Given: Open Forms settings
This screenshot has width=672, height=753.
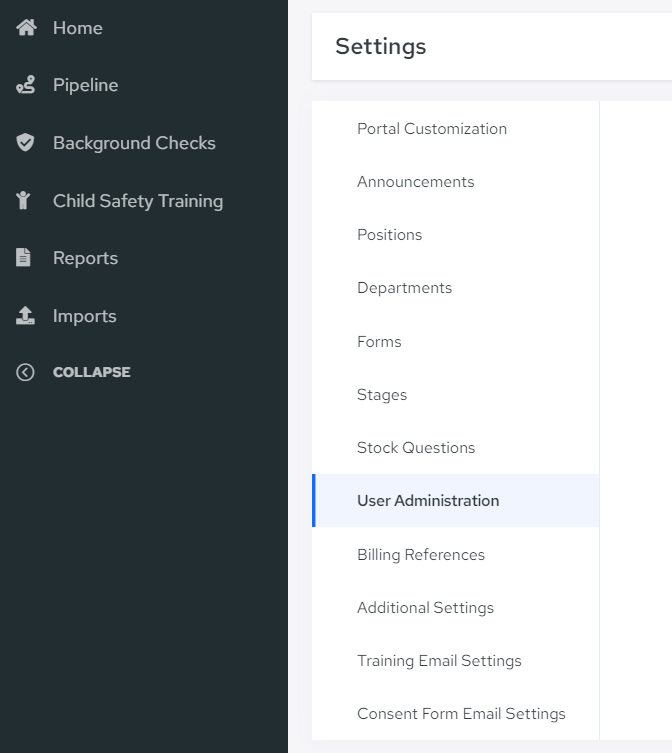Looking at the screenshot, I should 455,341.
